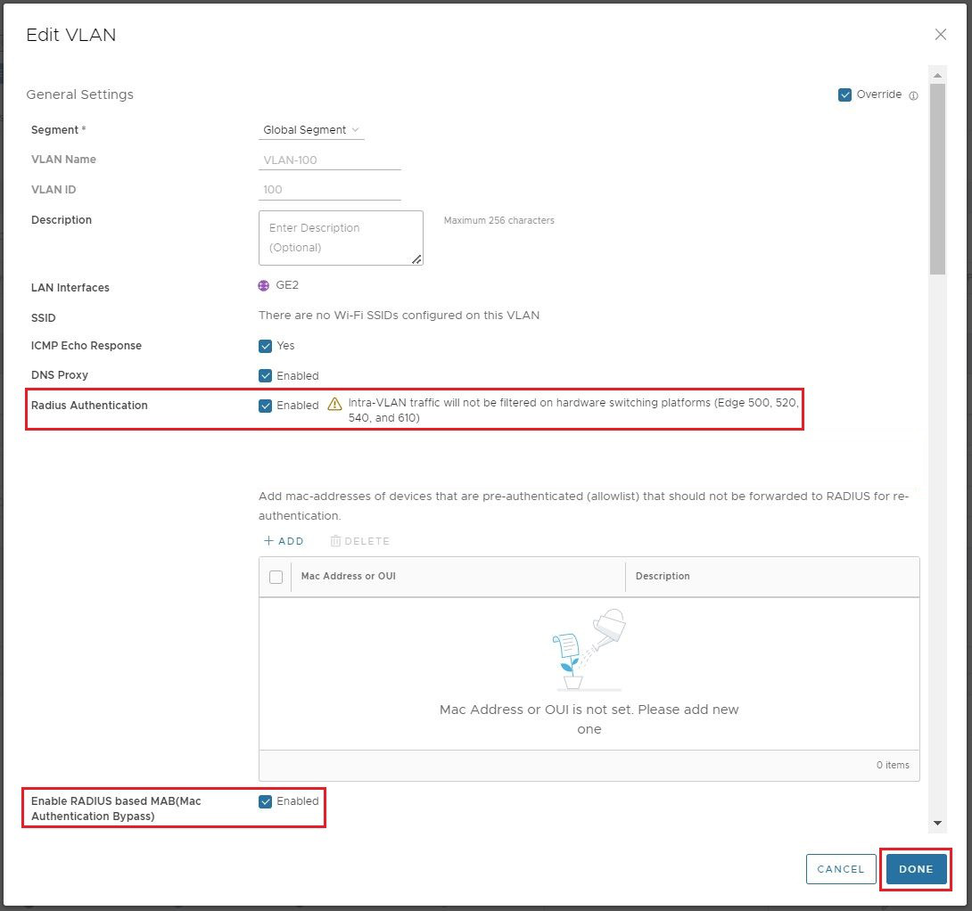
Task: Select all rows in MAC address table
Action: point(276,577)
